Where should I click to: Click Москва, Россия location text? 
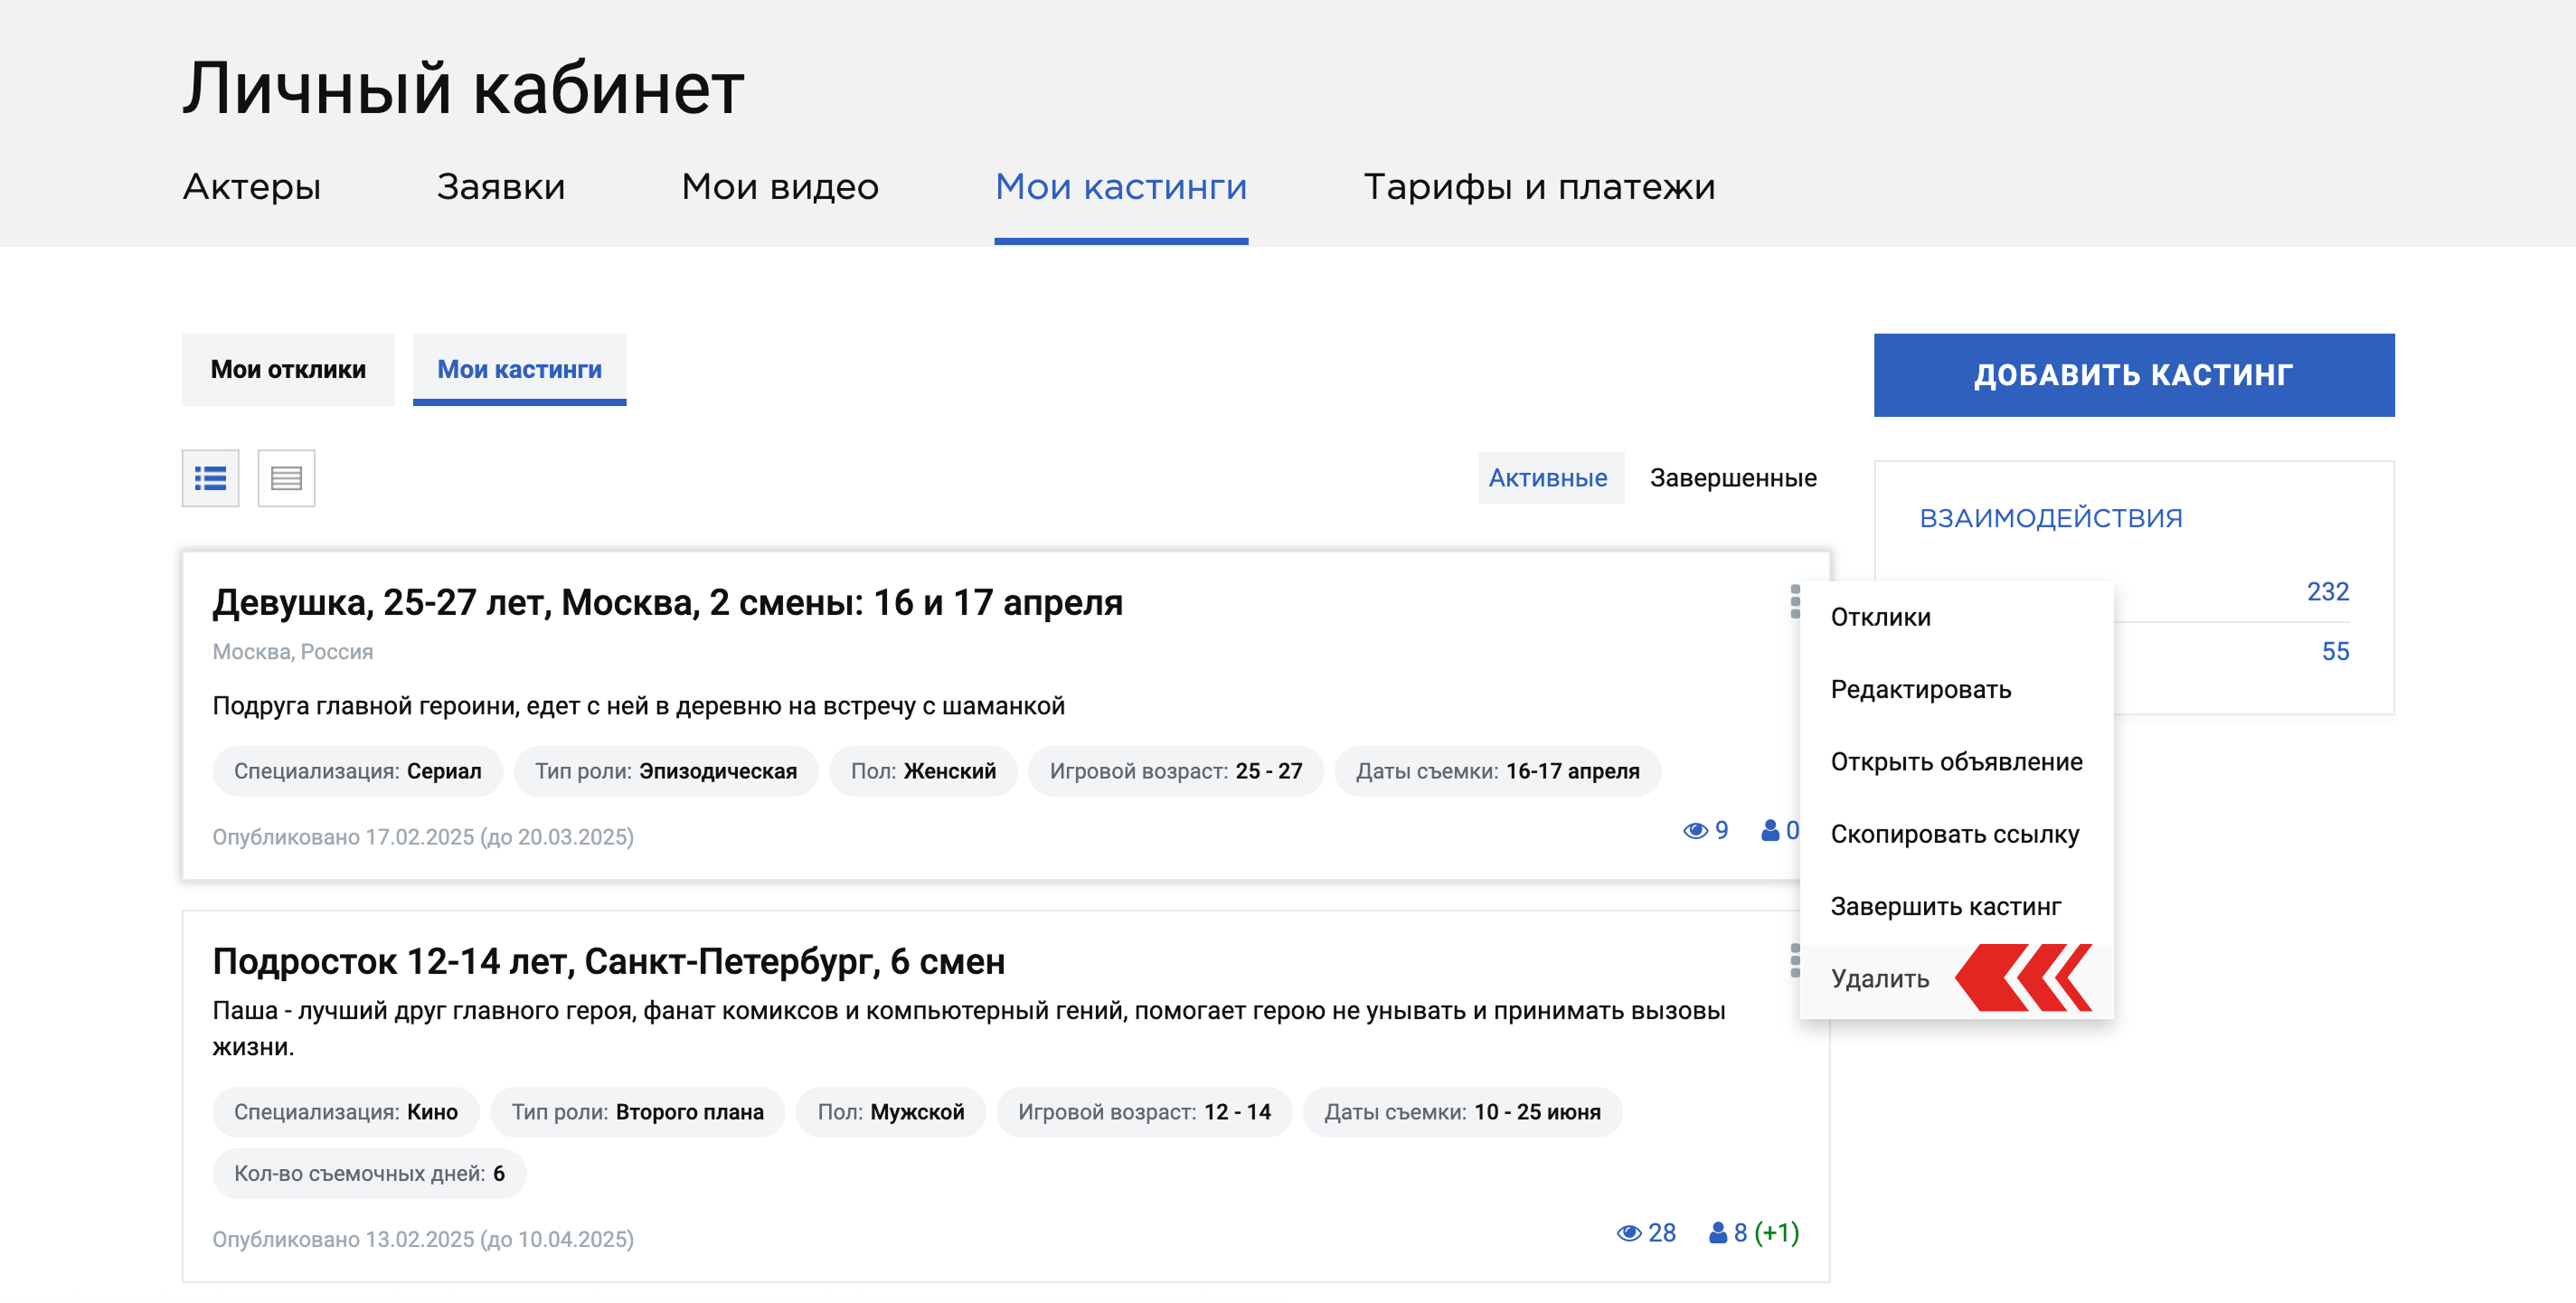[293, 652]
